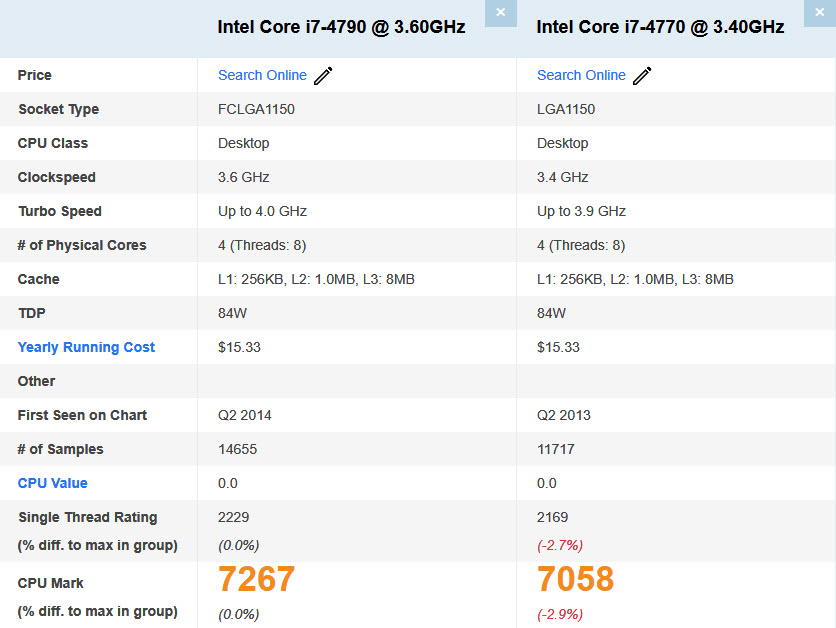Click the 14655 samples count cell
This screenshot has width=836, height=628.
237,449
